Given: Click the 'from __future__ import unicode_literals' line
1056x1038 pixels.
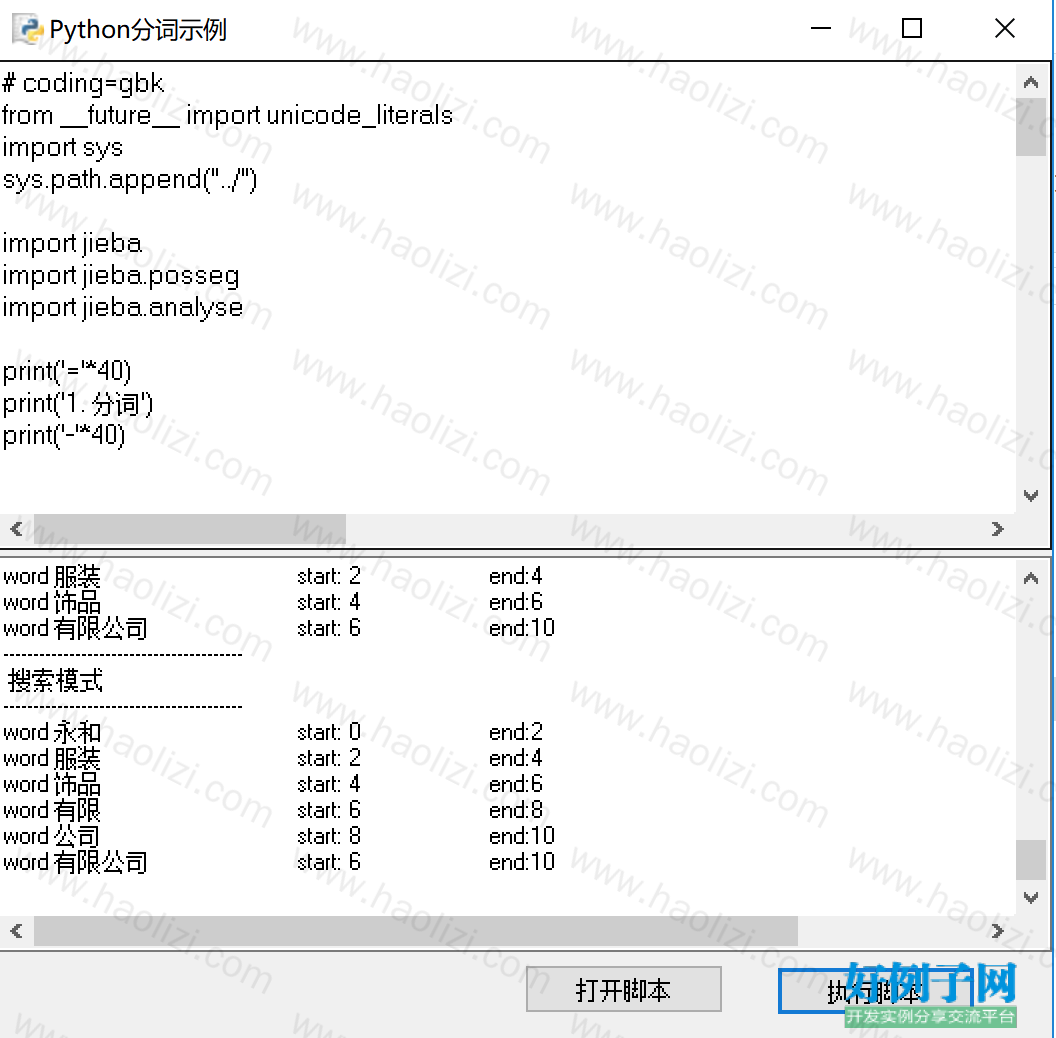Looking at the screenshot, I should coord(228,115).
